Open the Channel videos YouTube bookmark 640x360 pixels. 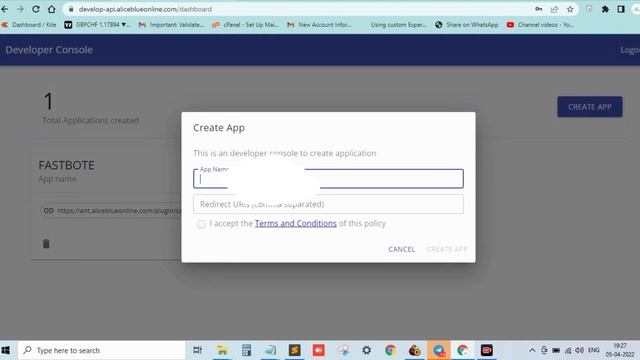(x=540, y=25)
